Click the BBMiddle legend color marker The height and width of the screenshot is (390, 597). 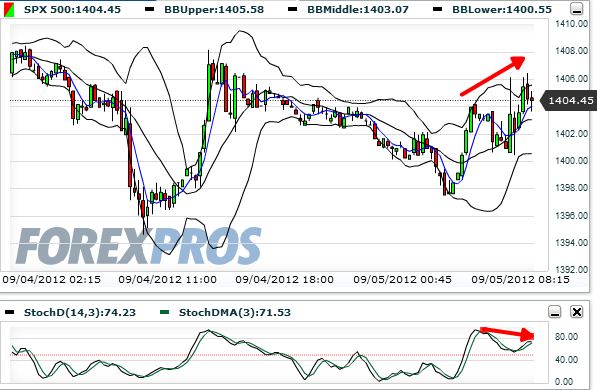click(x=292, y=9)
